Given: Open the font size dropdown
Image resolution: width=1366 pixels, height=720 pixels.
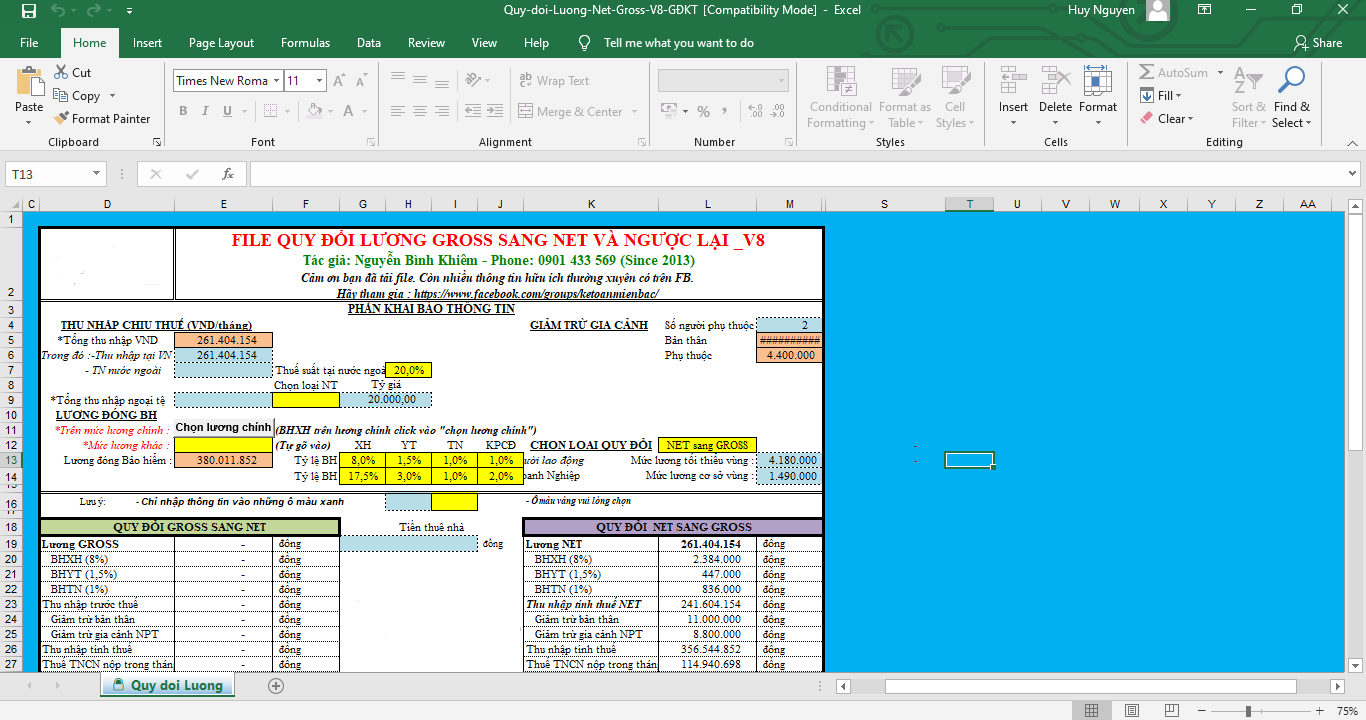Looking at the screenshot, I should pyautogui.click(x=319, y=81).
